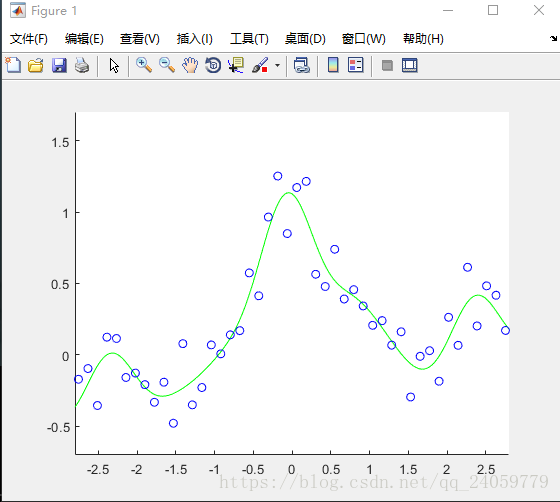Image resolution: width=560 pixels, height=502 pixels.
Task: Open the 插入(I) menu
Action: [195, 39]
